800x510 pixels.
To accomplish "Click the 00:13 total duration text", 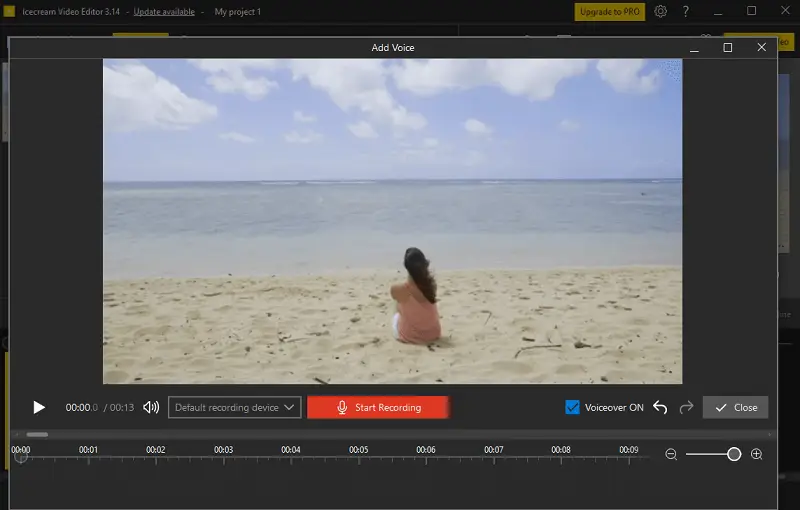I will 122,407.
